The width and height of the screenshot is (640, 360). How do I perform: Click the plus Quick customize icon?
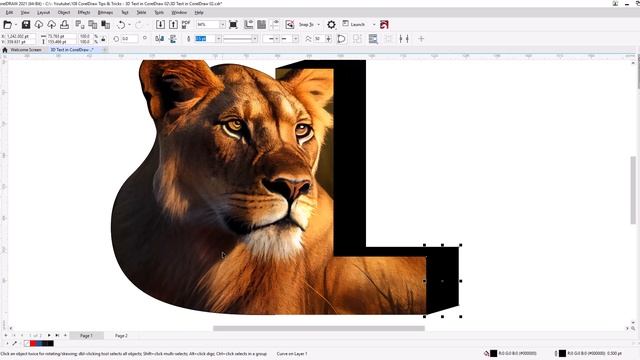tap(421, 39)
